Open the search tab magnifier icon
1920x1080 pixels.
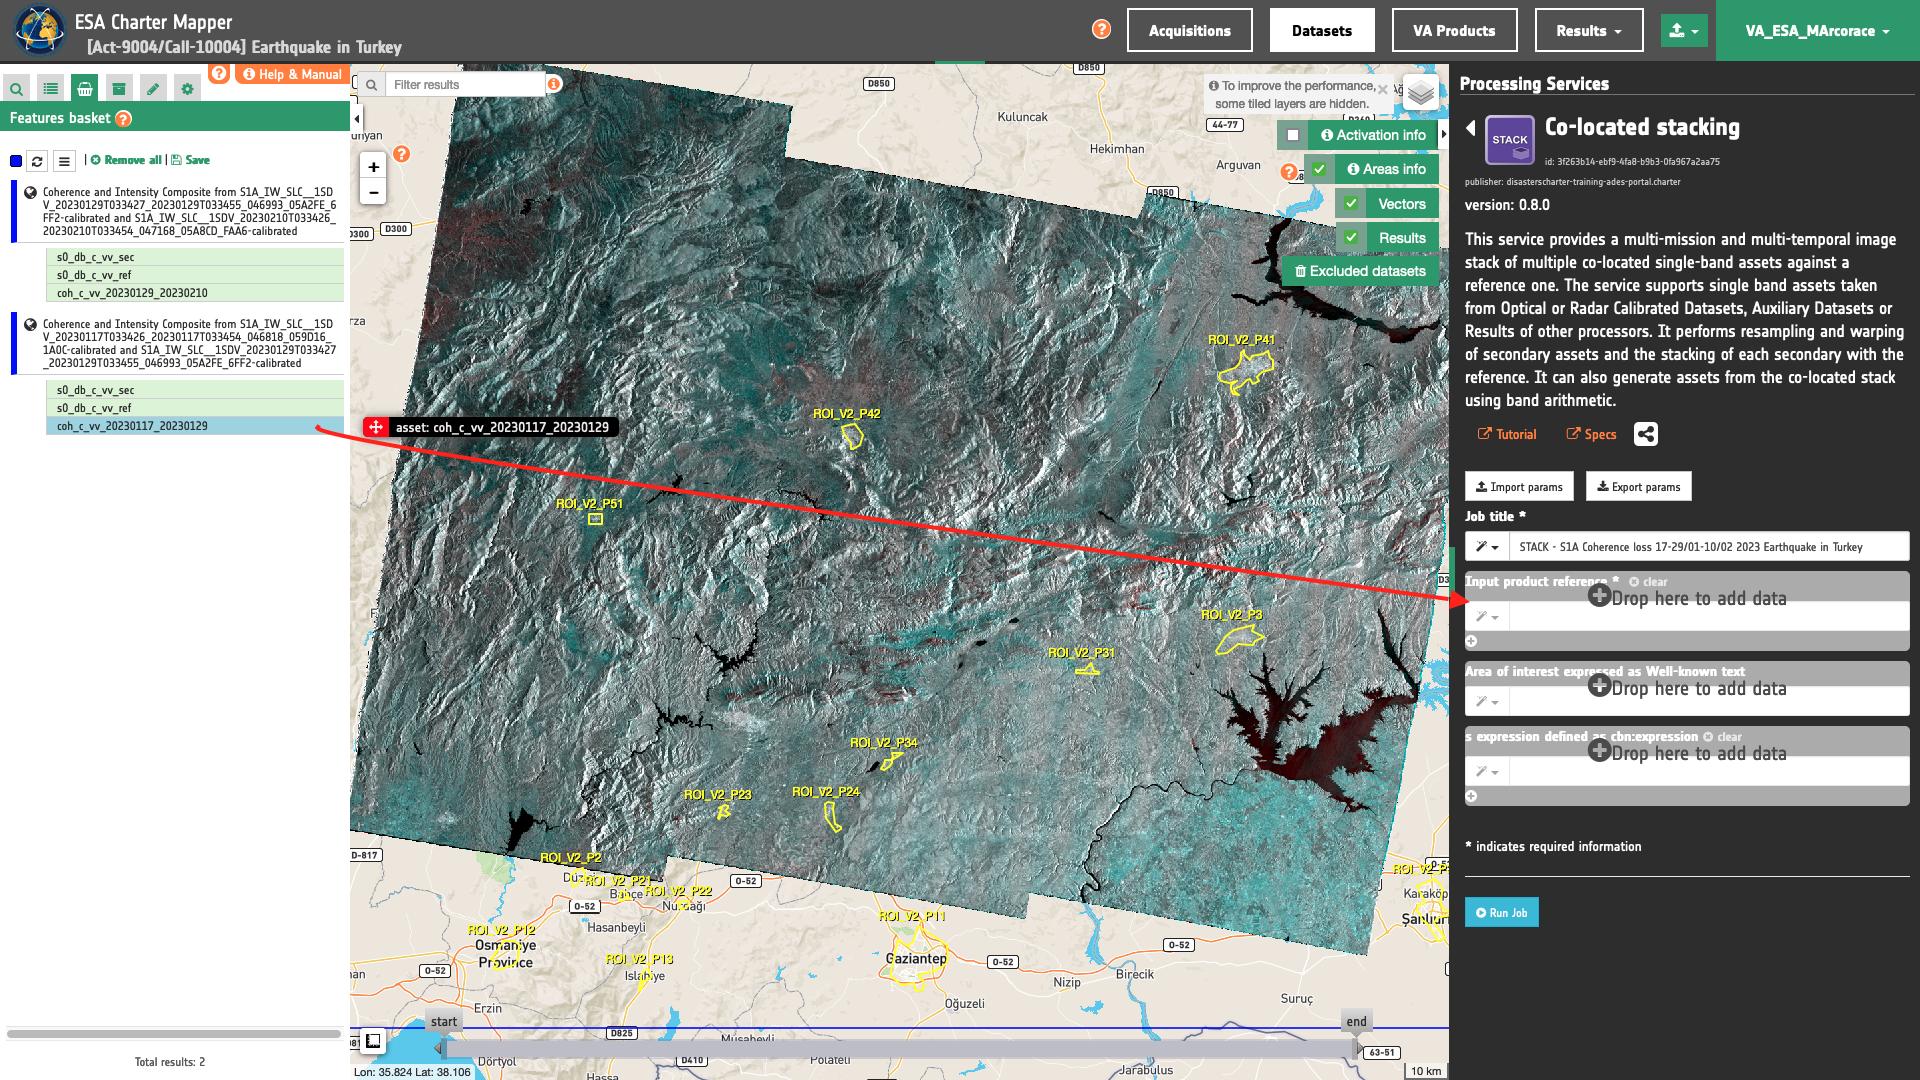17,89
